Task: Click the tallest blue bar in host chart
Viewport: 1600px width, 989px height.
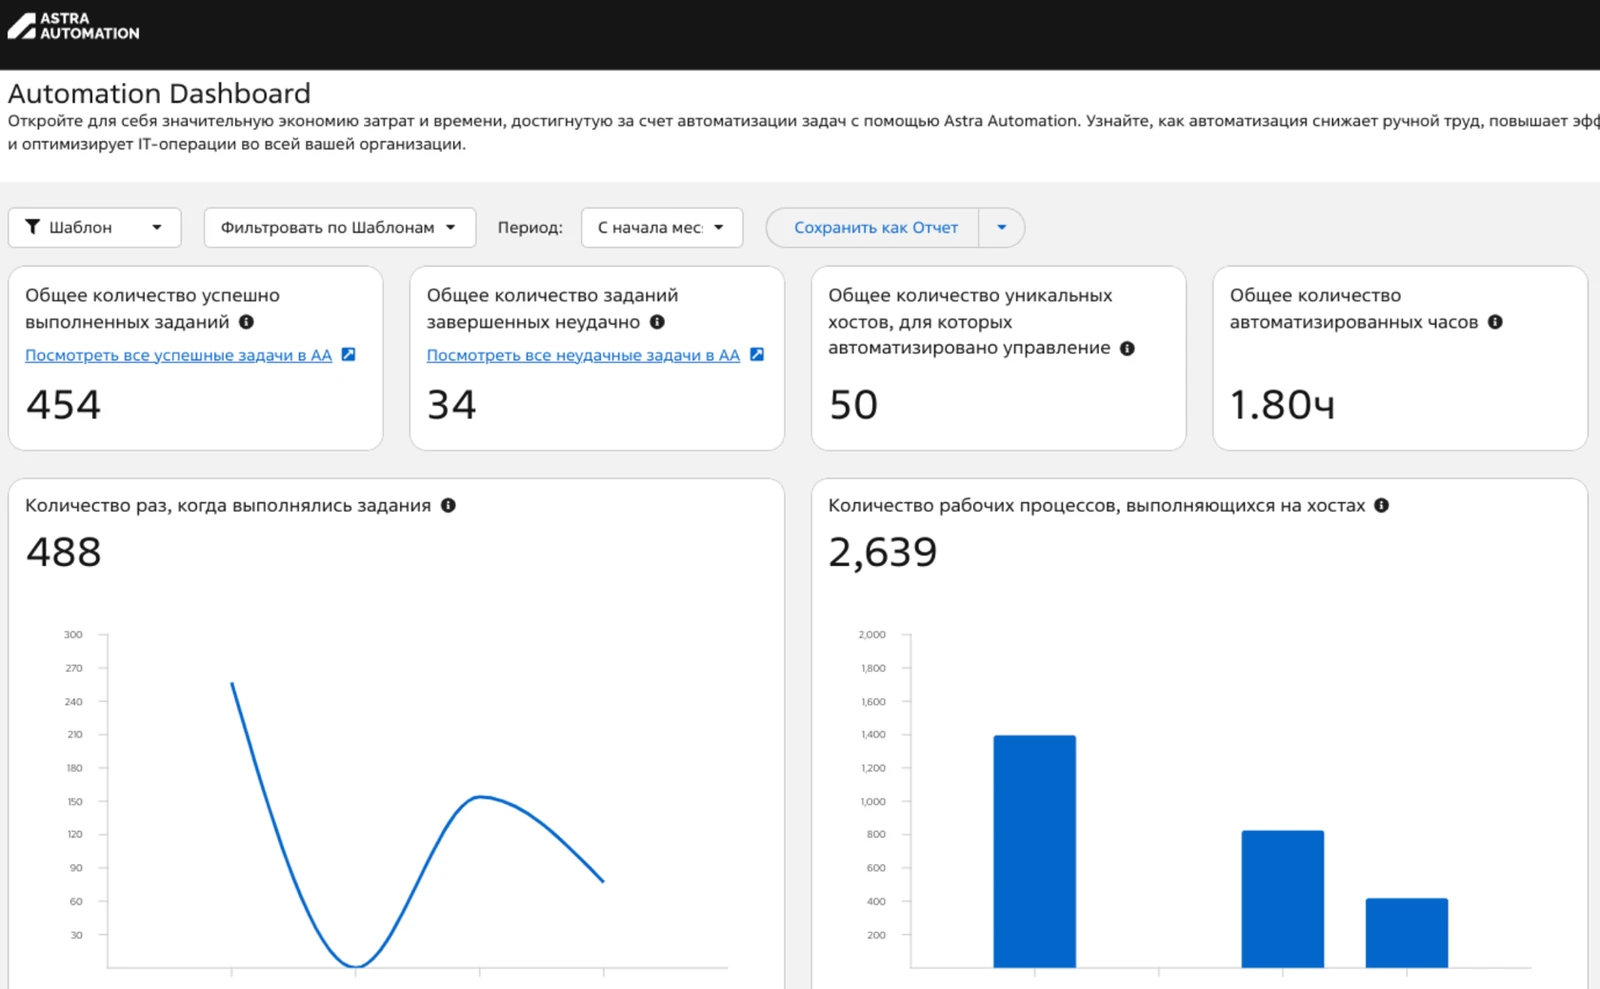Action: tap(1035, 851)
